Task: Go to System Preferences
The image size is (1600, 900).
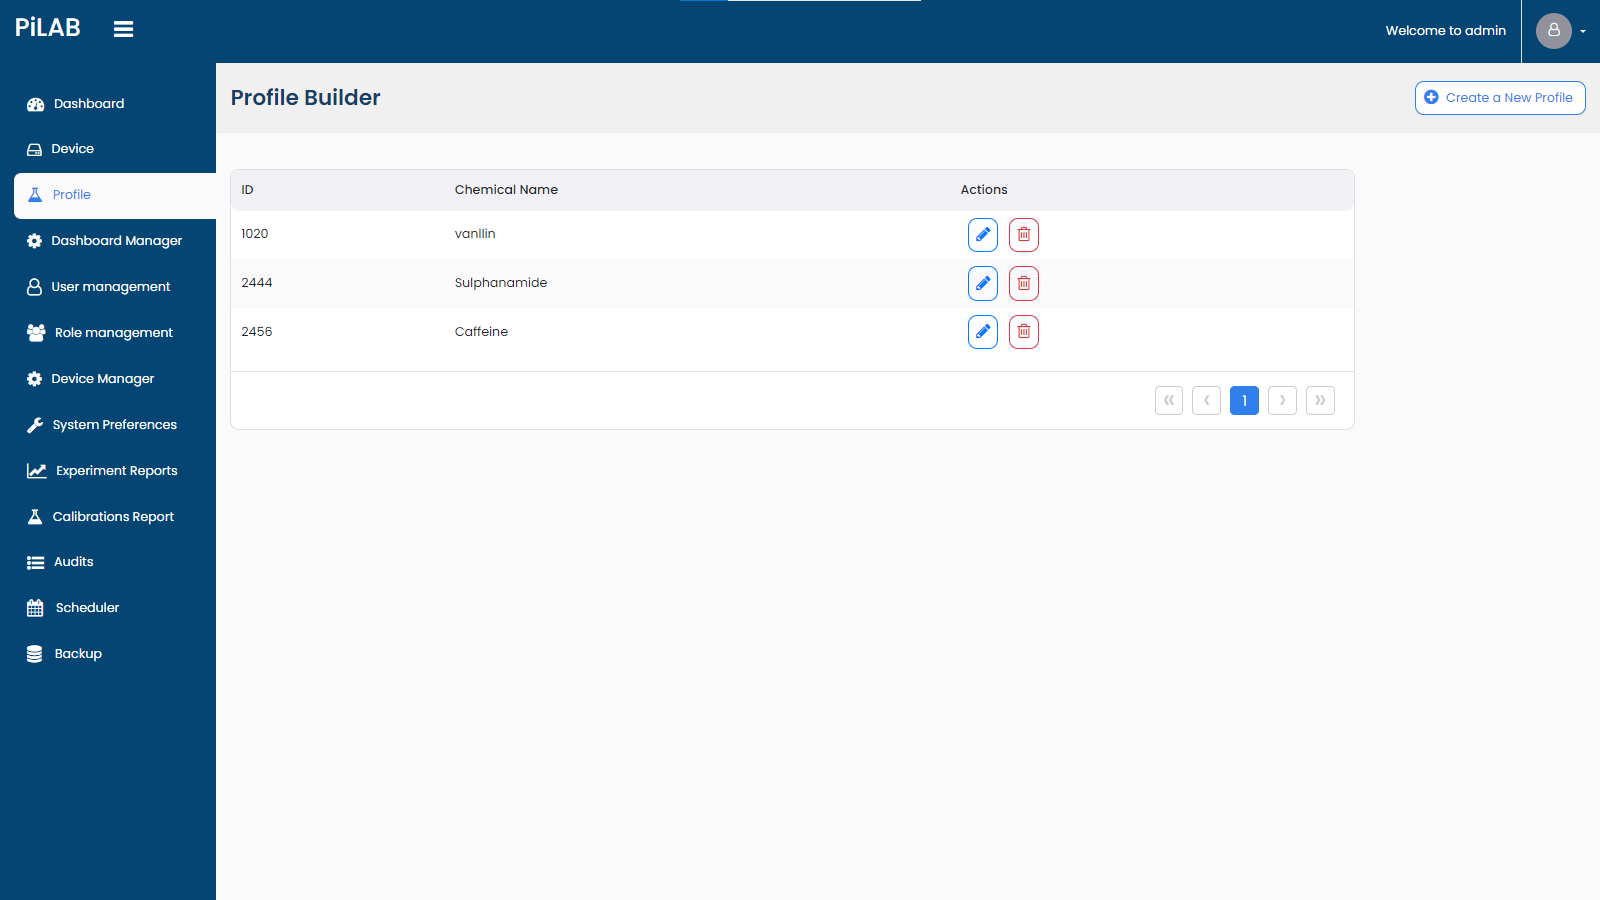Action: coord(114,425)
